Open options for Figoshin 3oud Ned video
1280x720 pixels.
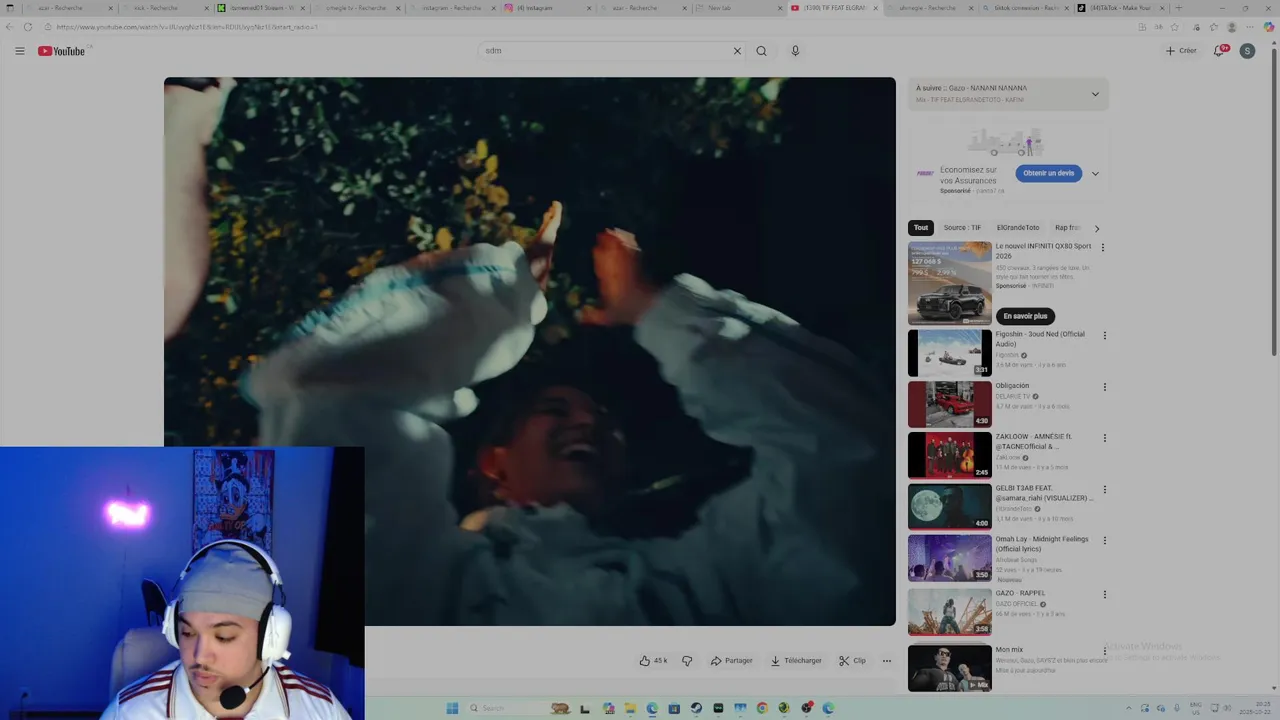(x=1105, y=335)
